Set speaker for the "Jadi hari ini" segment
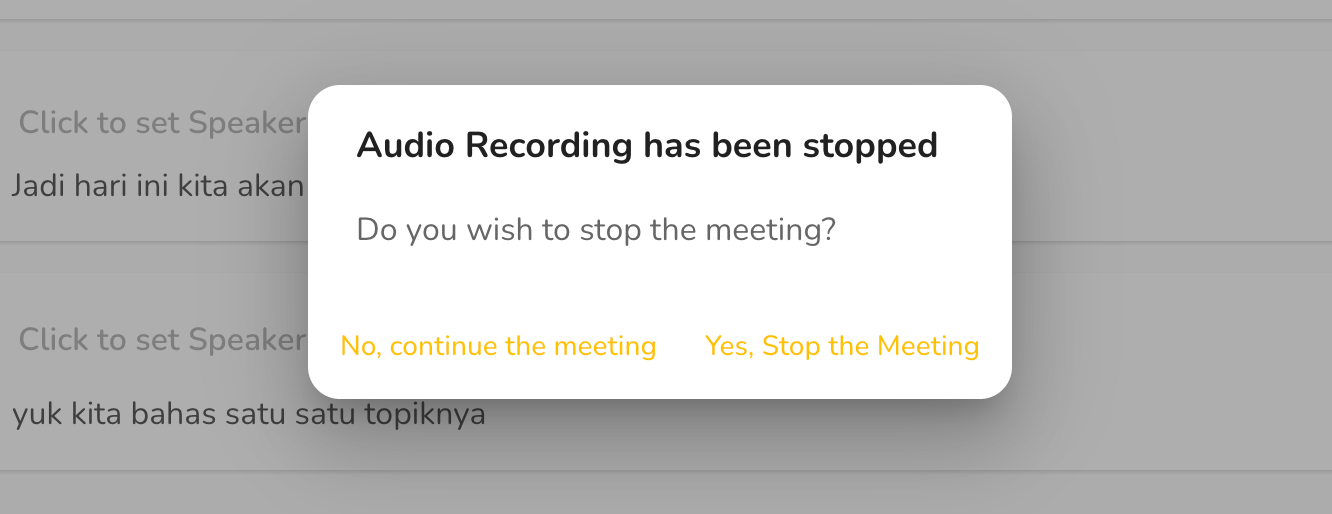 coord(161,123)
